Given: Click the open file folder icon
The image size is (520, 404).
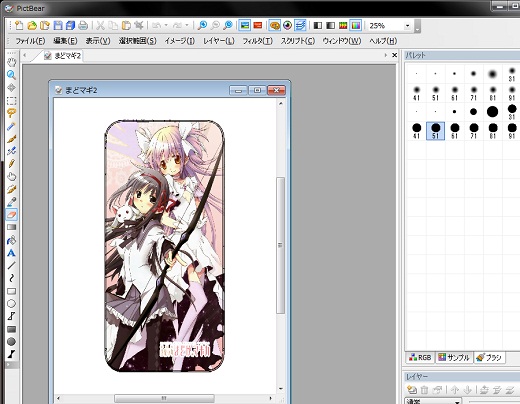Looking at the screenshot, I should click(x=32, y=25).
